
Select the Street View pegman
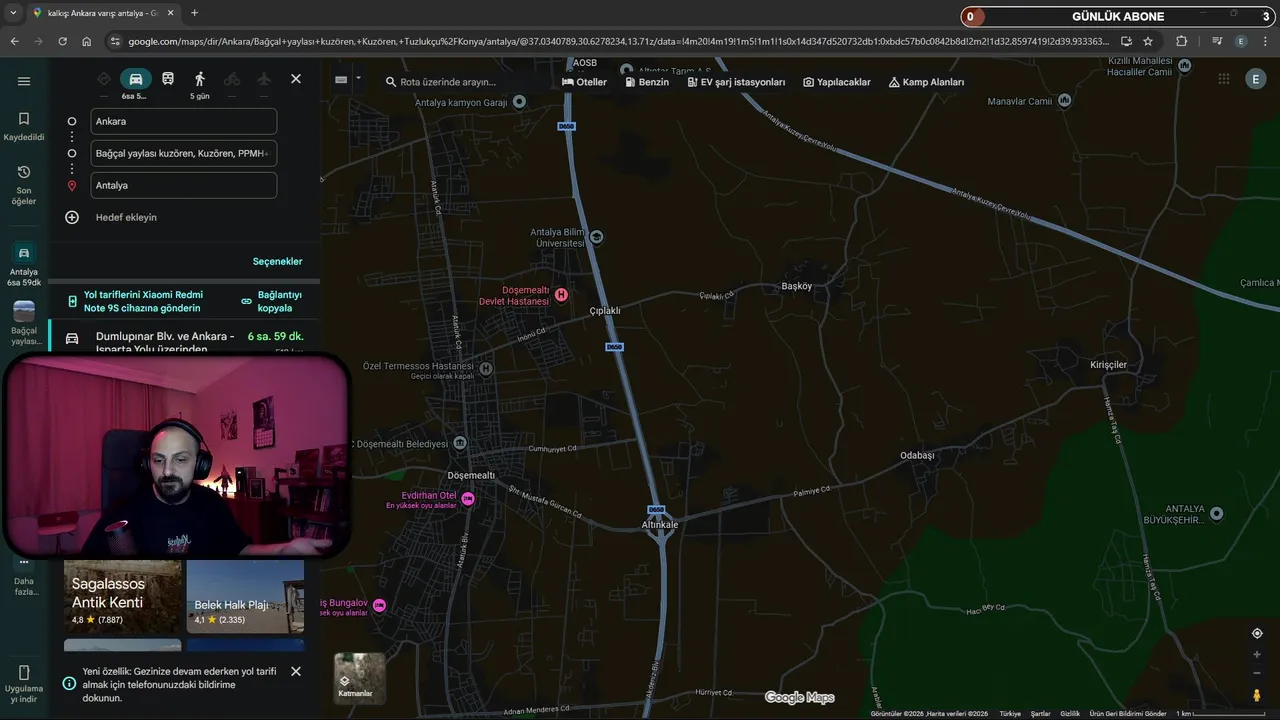click(x=1257, y=695)
